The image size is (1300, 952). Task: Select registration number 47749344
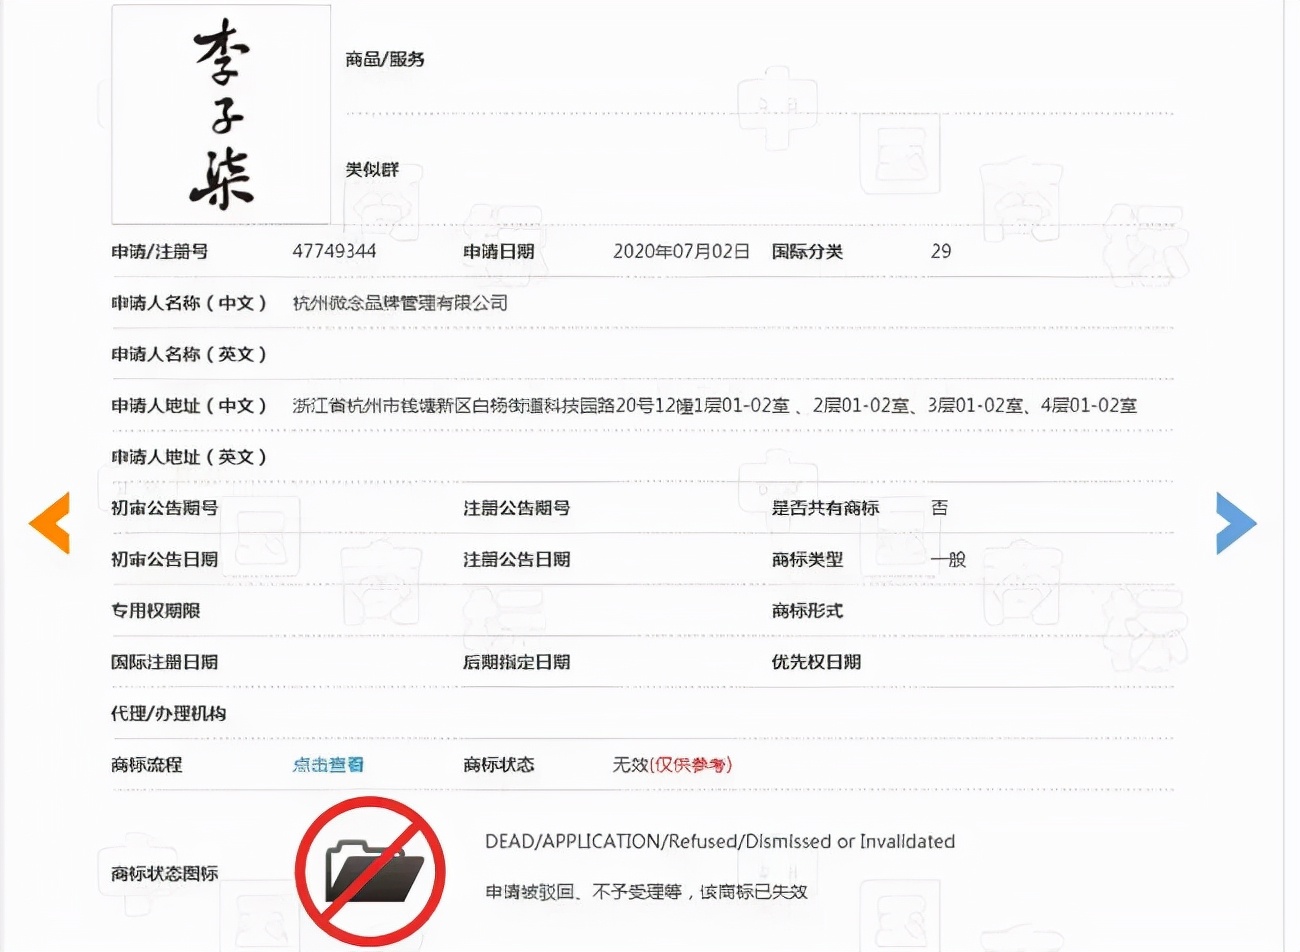point(334,251)
